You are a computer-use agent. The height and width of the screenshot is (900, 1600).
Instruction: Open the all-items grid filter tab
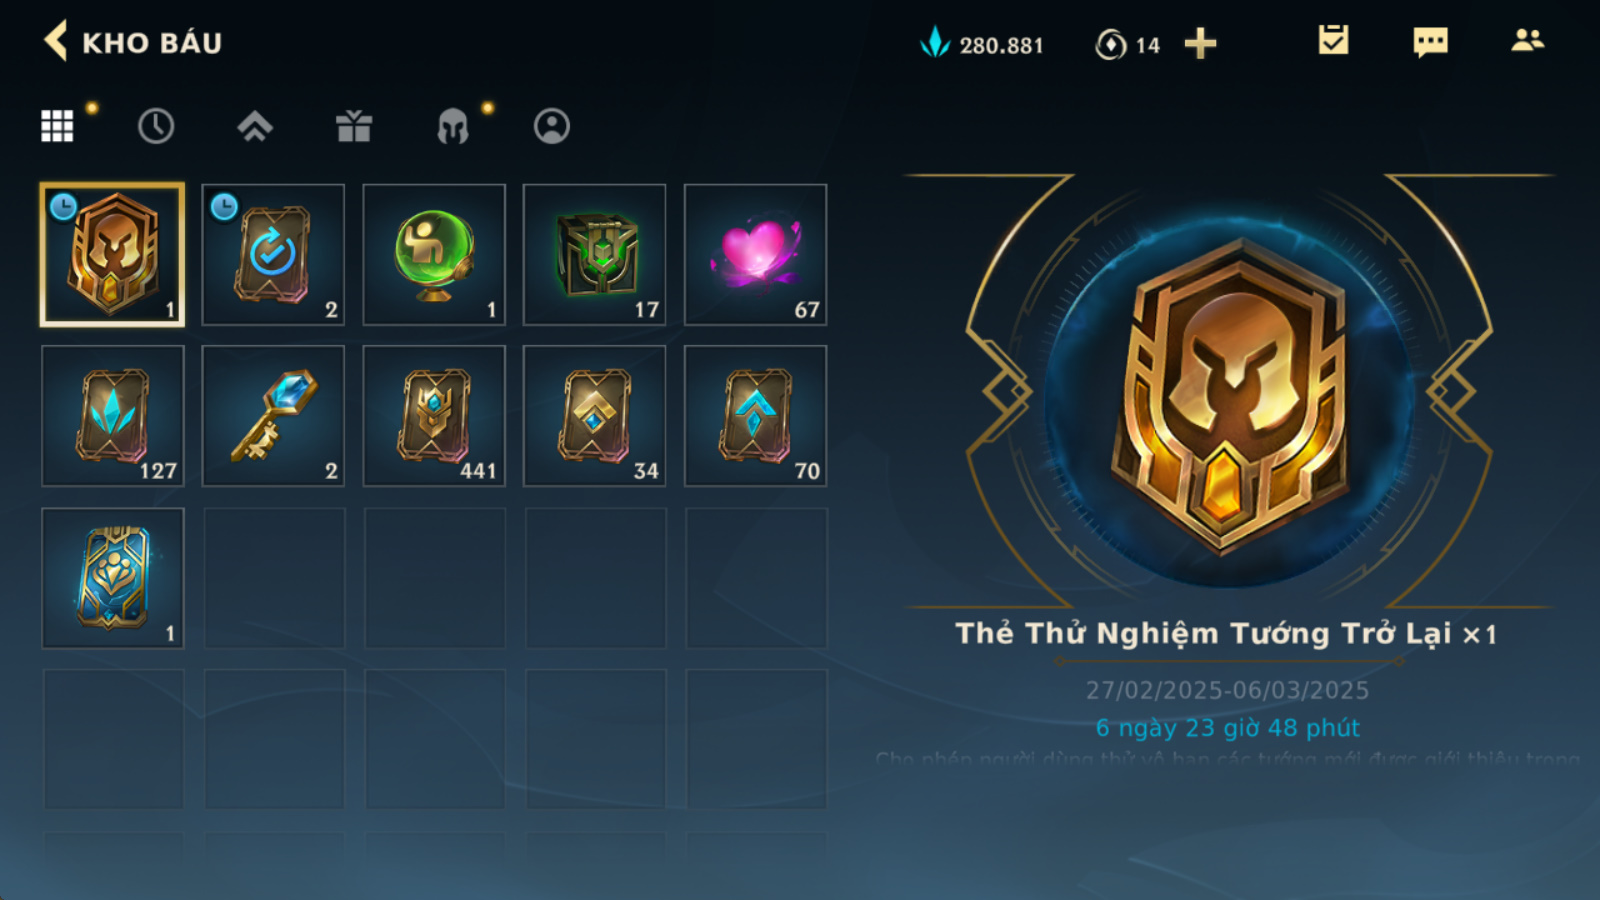tap(57, 126)
